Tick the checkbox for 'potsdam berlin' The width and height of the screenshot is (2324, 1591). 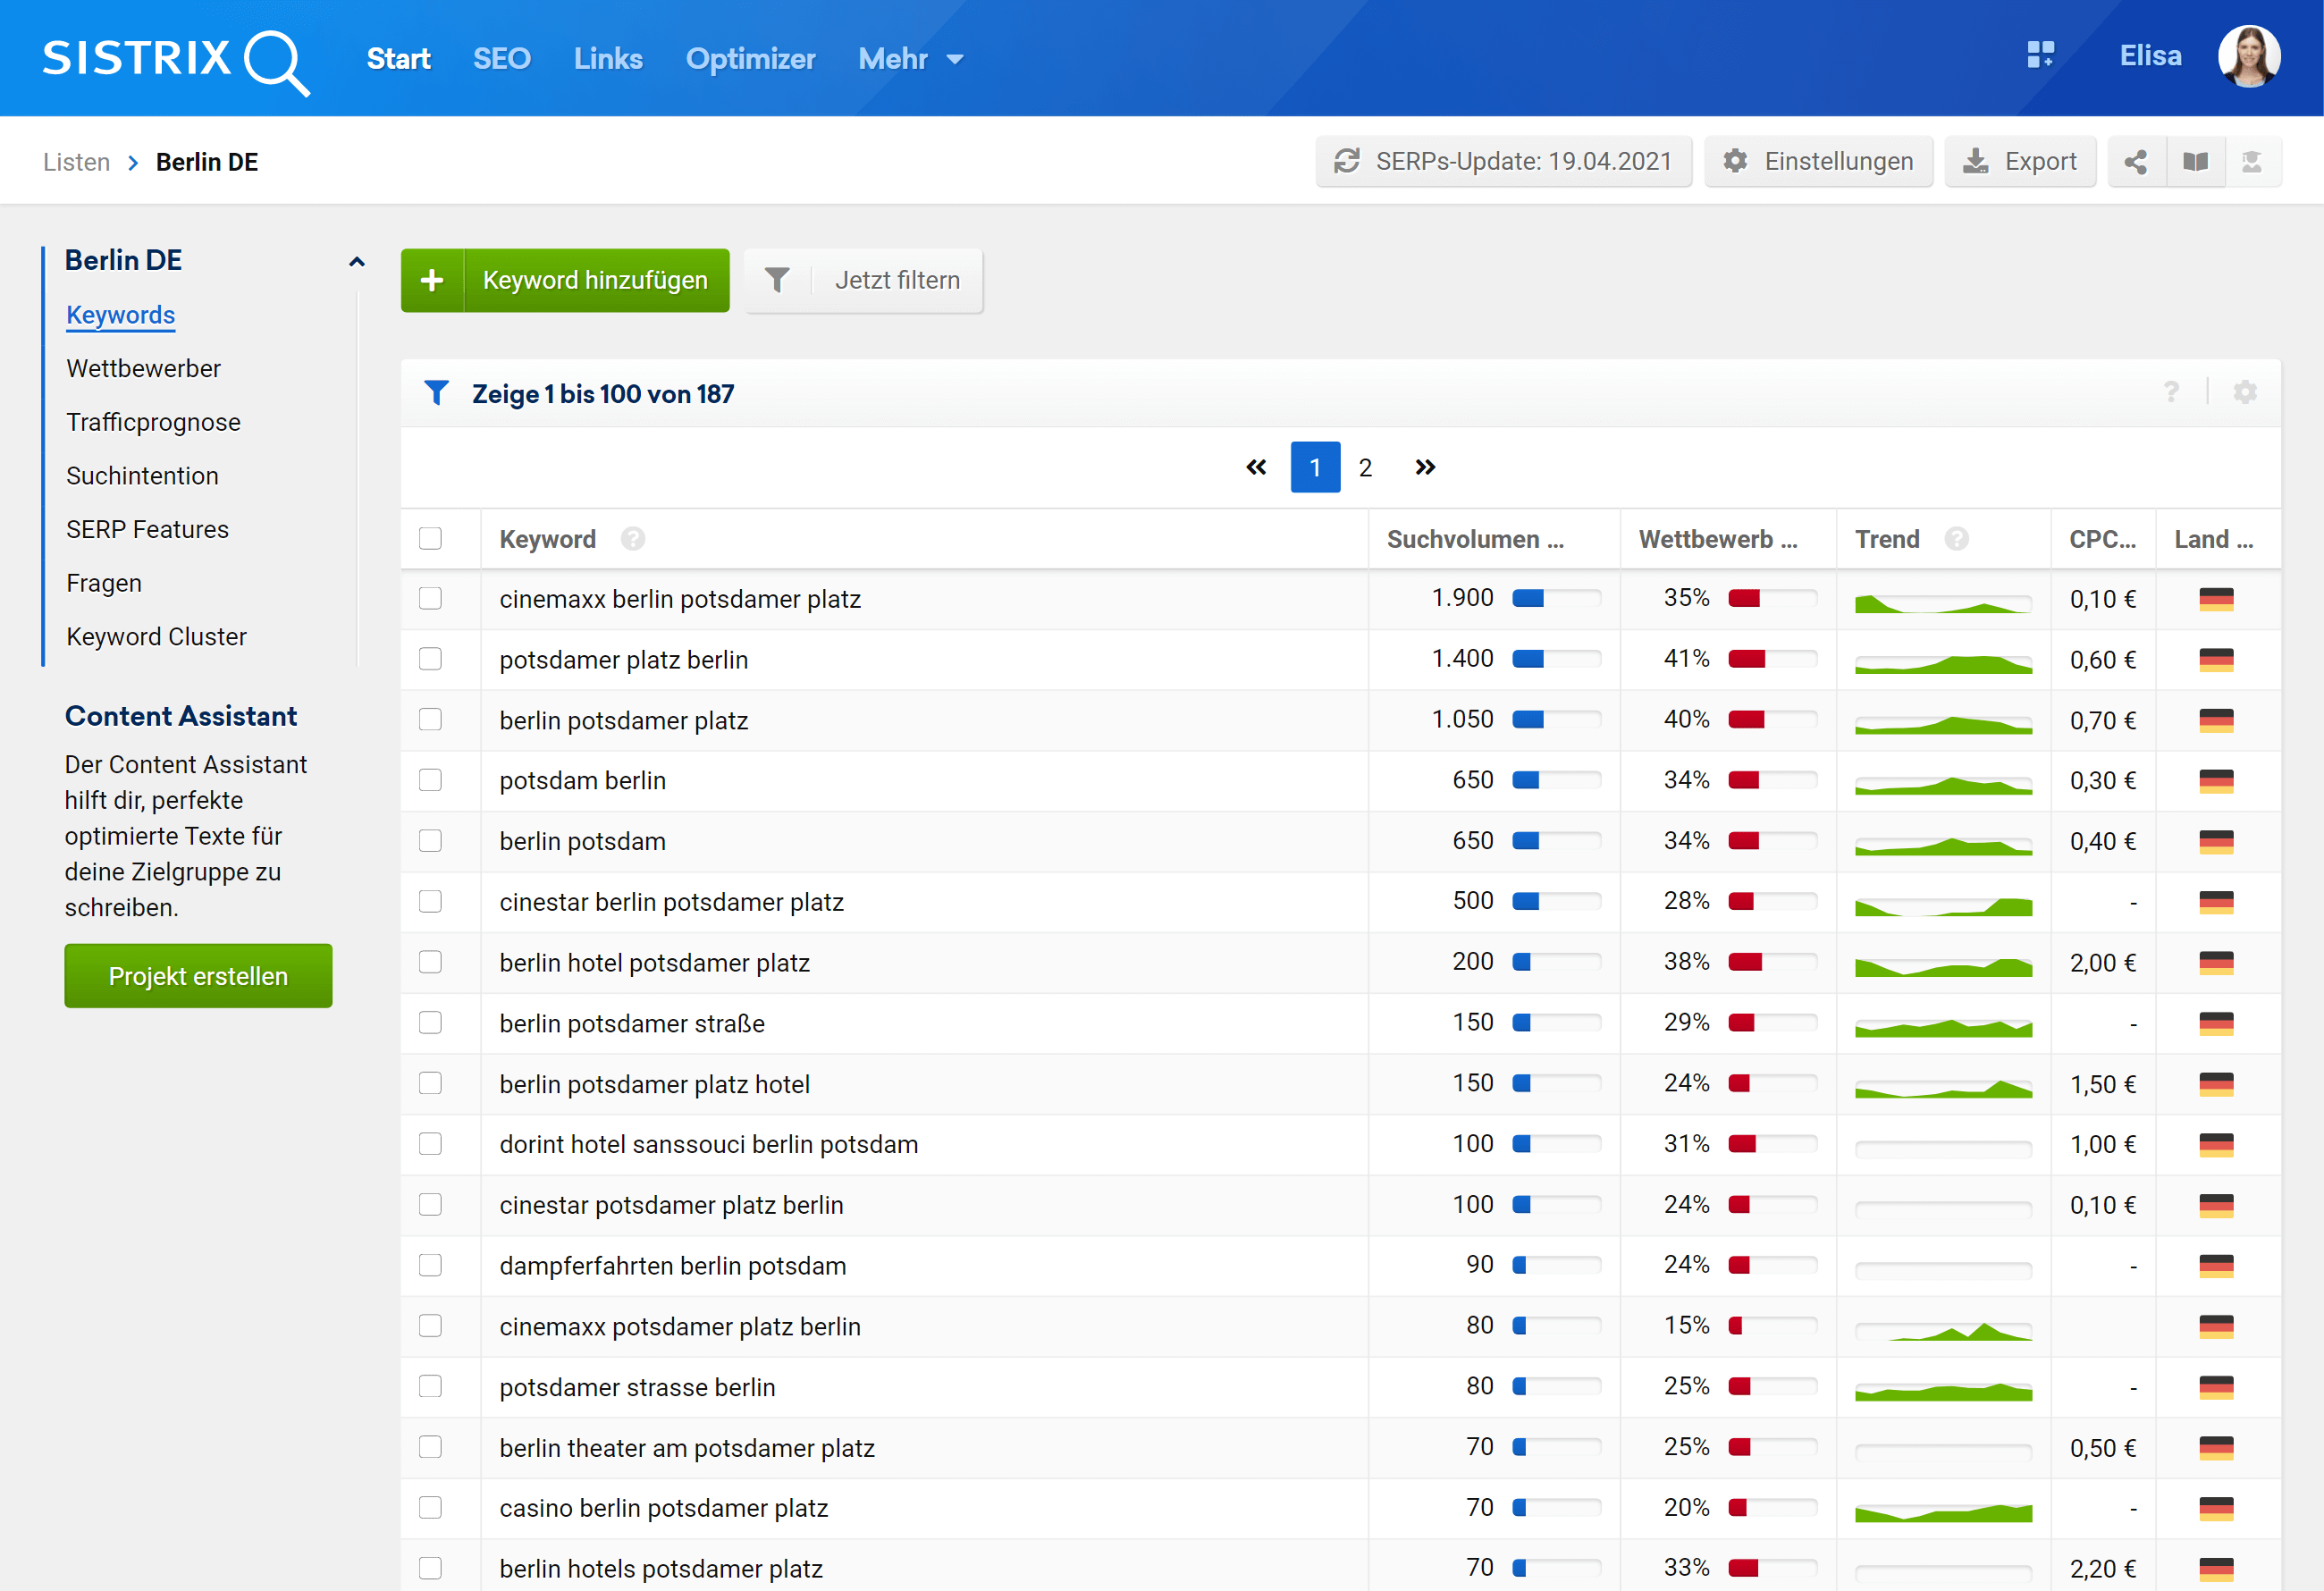tap(430, 780)
